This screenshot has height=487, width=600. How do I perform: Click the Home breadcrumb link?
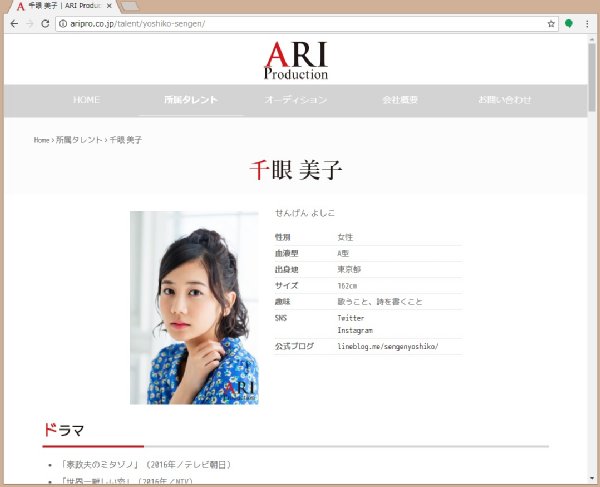click(x=41, y=140)
